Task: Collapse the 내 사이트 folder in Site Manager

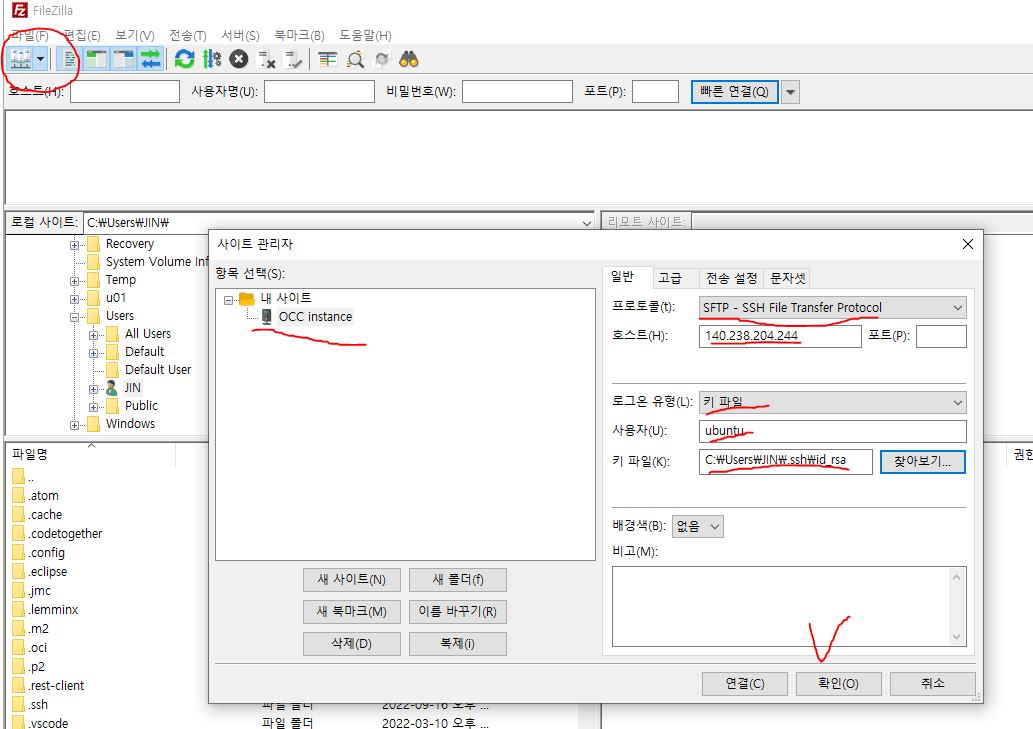Action: pyautogui.click(x=228, y=300)
